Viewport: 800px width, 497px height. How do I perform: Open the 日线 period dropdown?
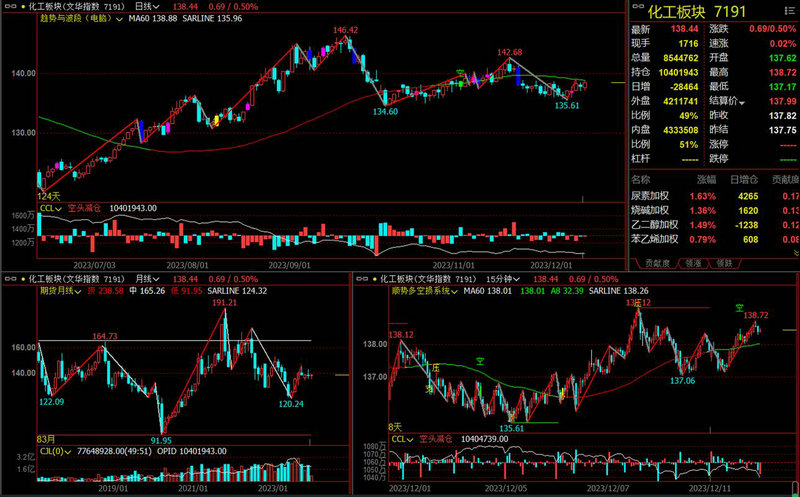(x=147, y=7)
